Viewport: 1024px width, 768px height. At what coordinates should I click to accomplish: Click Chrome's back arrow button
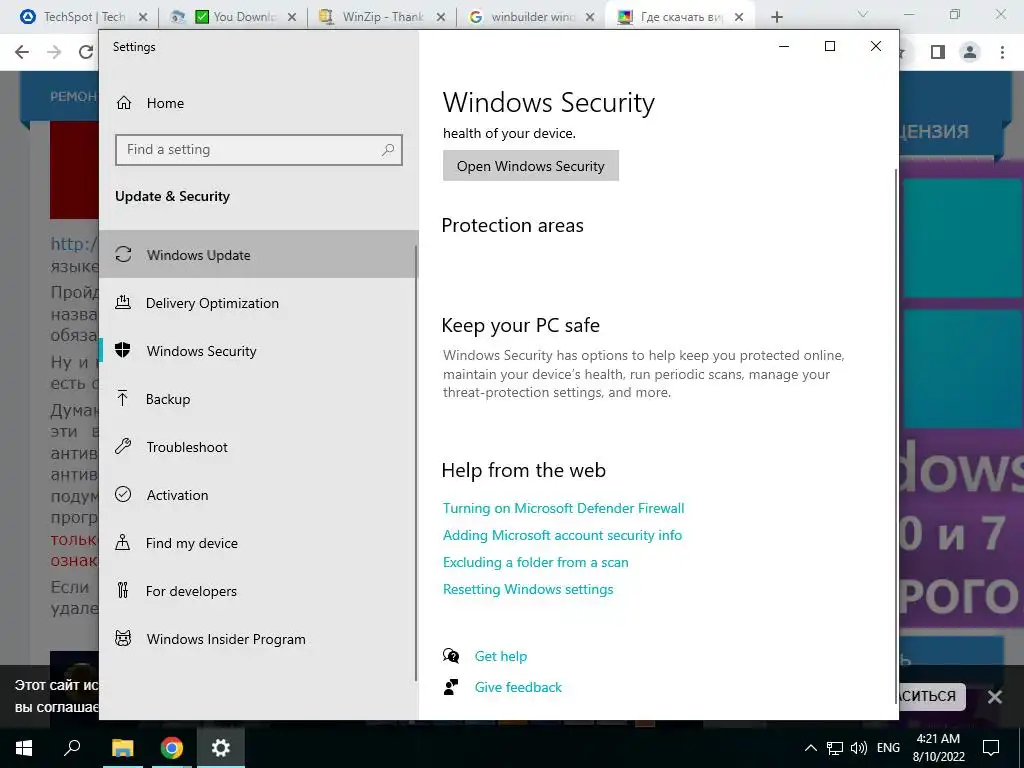pyautogui.click(x=22, y=52)
